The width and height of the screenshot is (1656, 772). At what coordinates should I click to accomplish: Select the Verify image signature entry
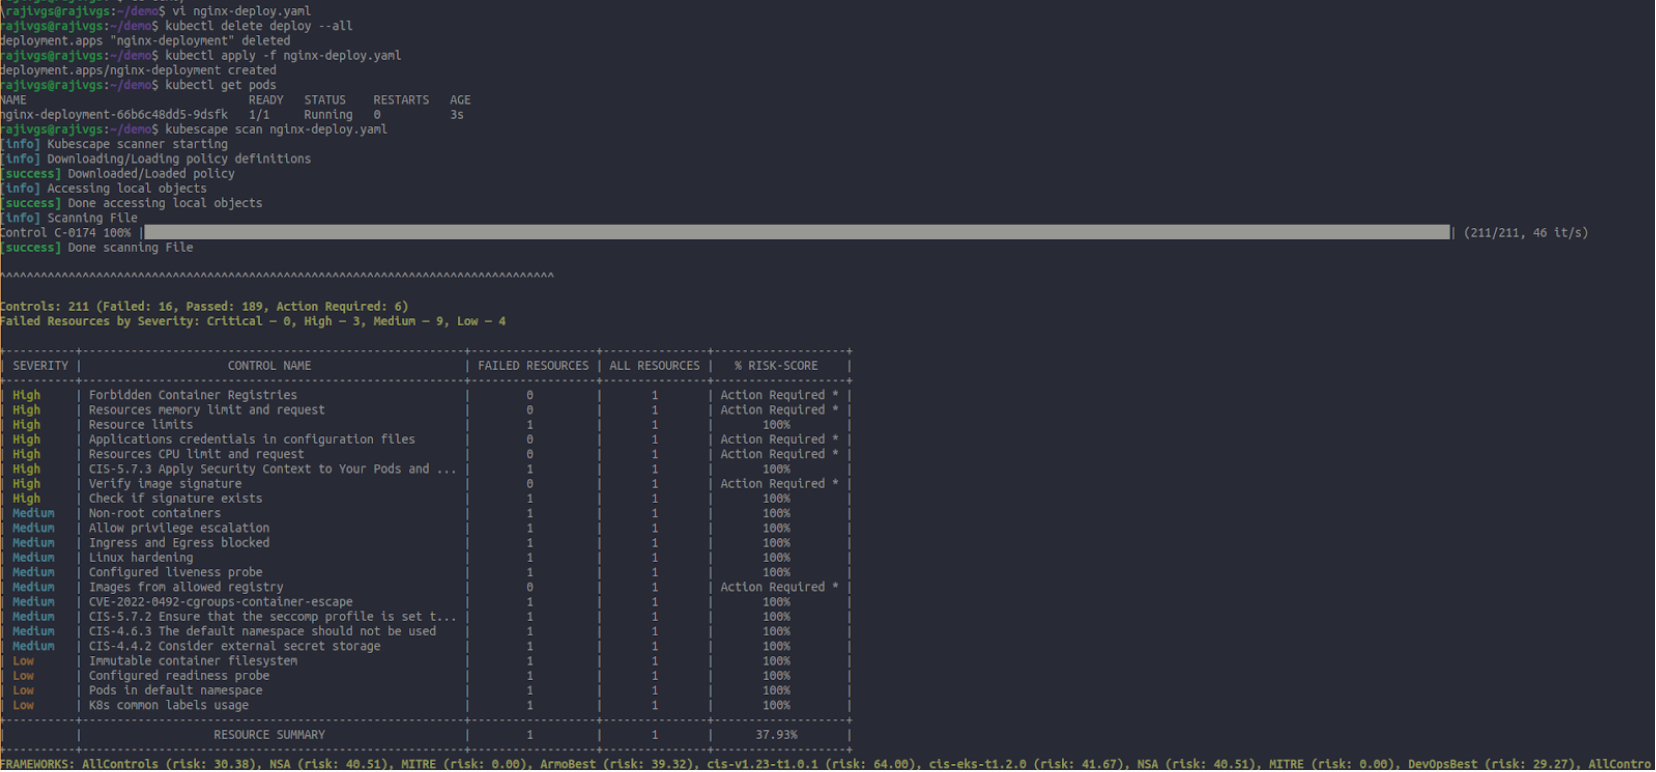pos(165,484)
